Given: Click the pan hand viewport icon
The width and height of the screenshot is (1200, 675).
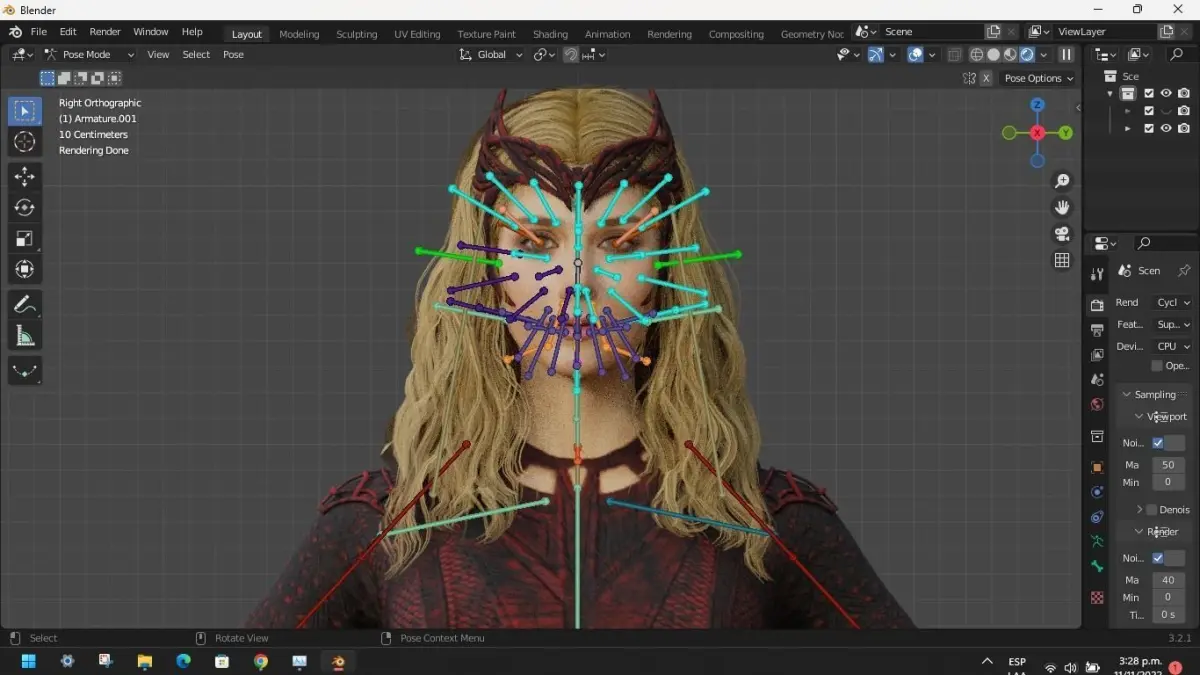Looking at the screenshot, I should (1062, 207).
